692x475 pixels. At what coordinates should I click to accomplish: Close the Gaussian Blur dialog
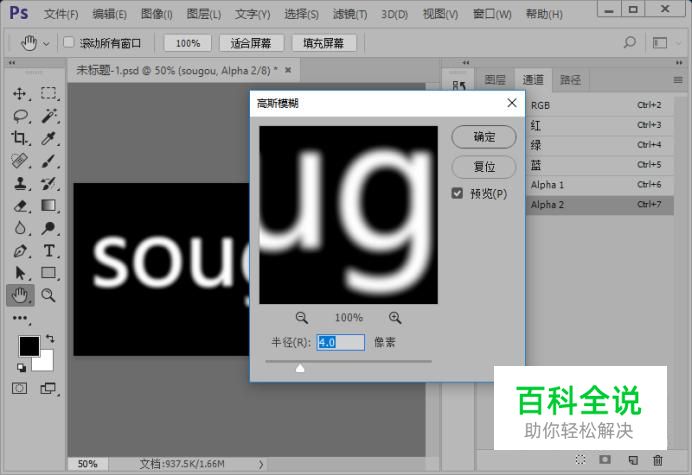point(512,103)
